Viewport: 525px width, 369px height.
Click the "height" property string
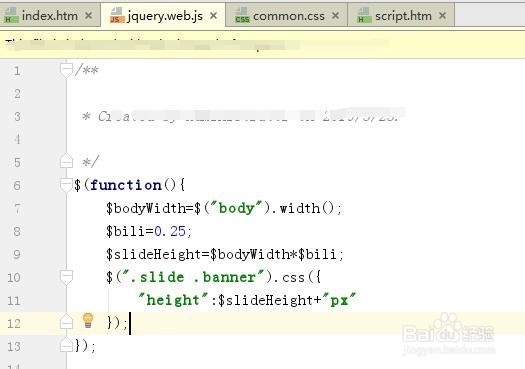click(173, 300)
